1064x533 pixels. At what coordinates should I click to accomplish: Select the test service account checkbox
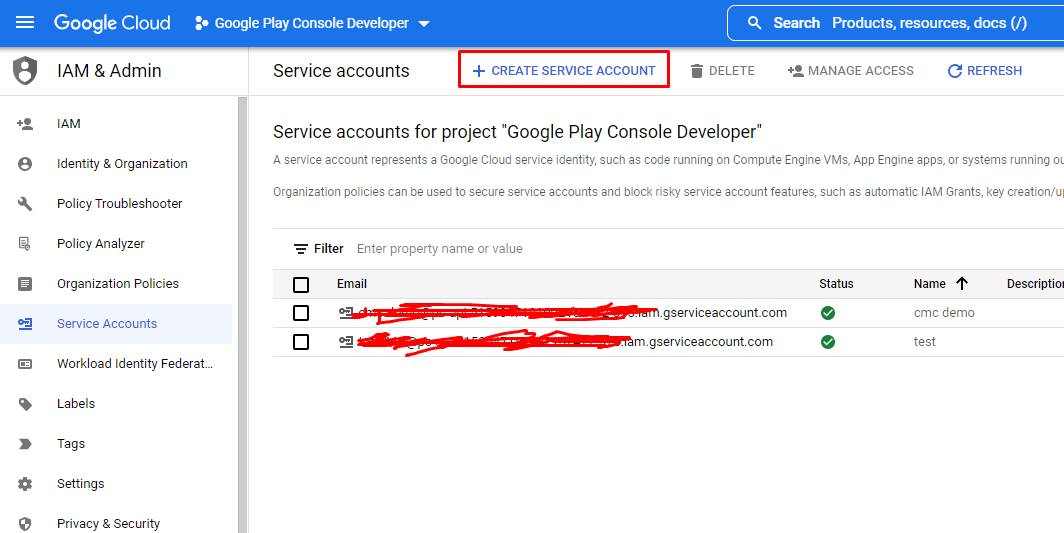(301, 342)
